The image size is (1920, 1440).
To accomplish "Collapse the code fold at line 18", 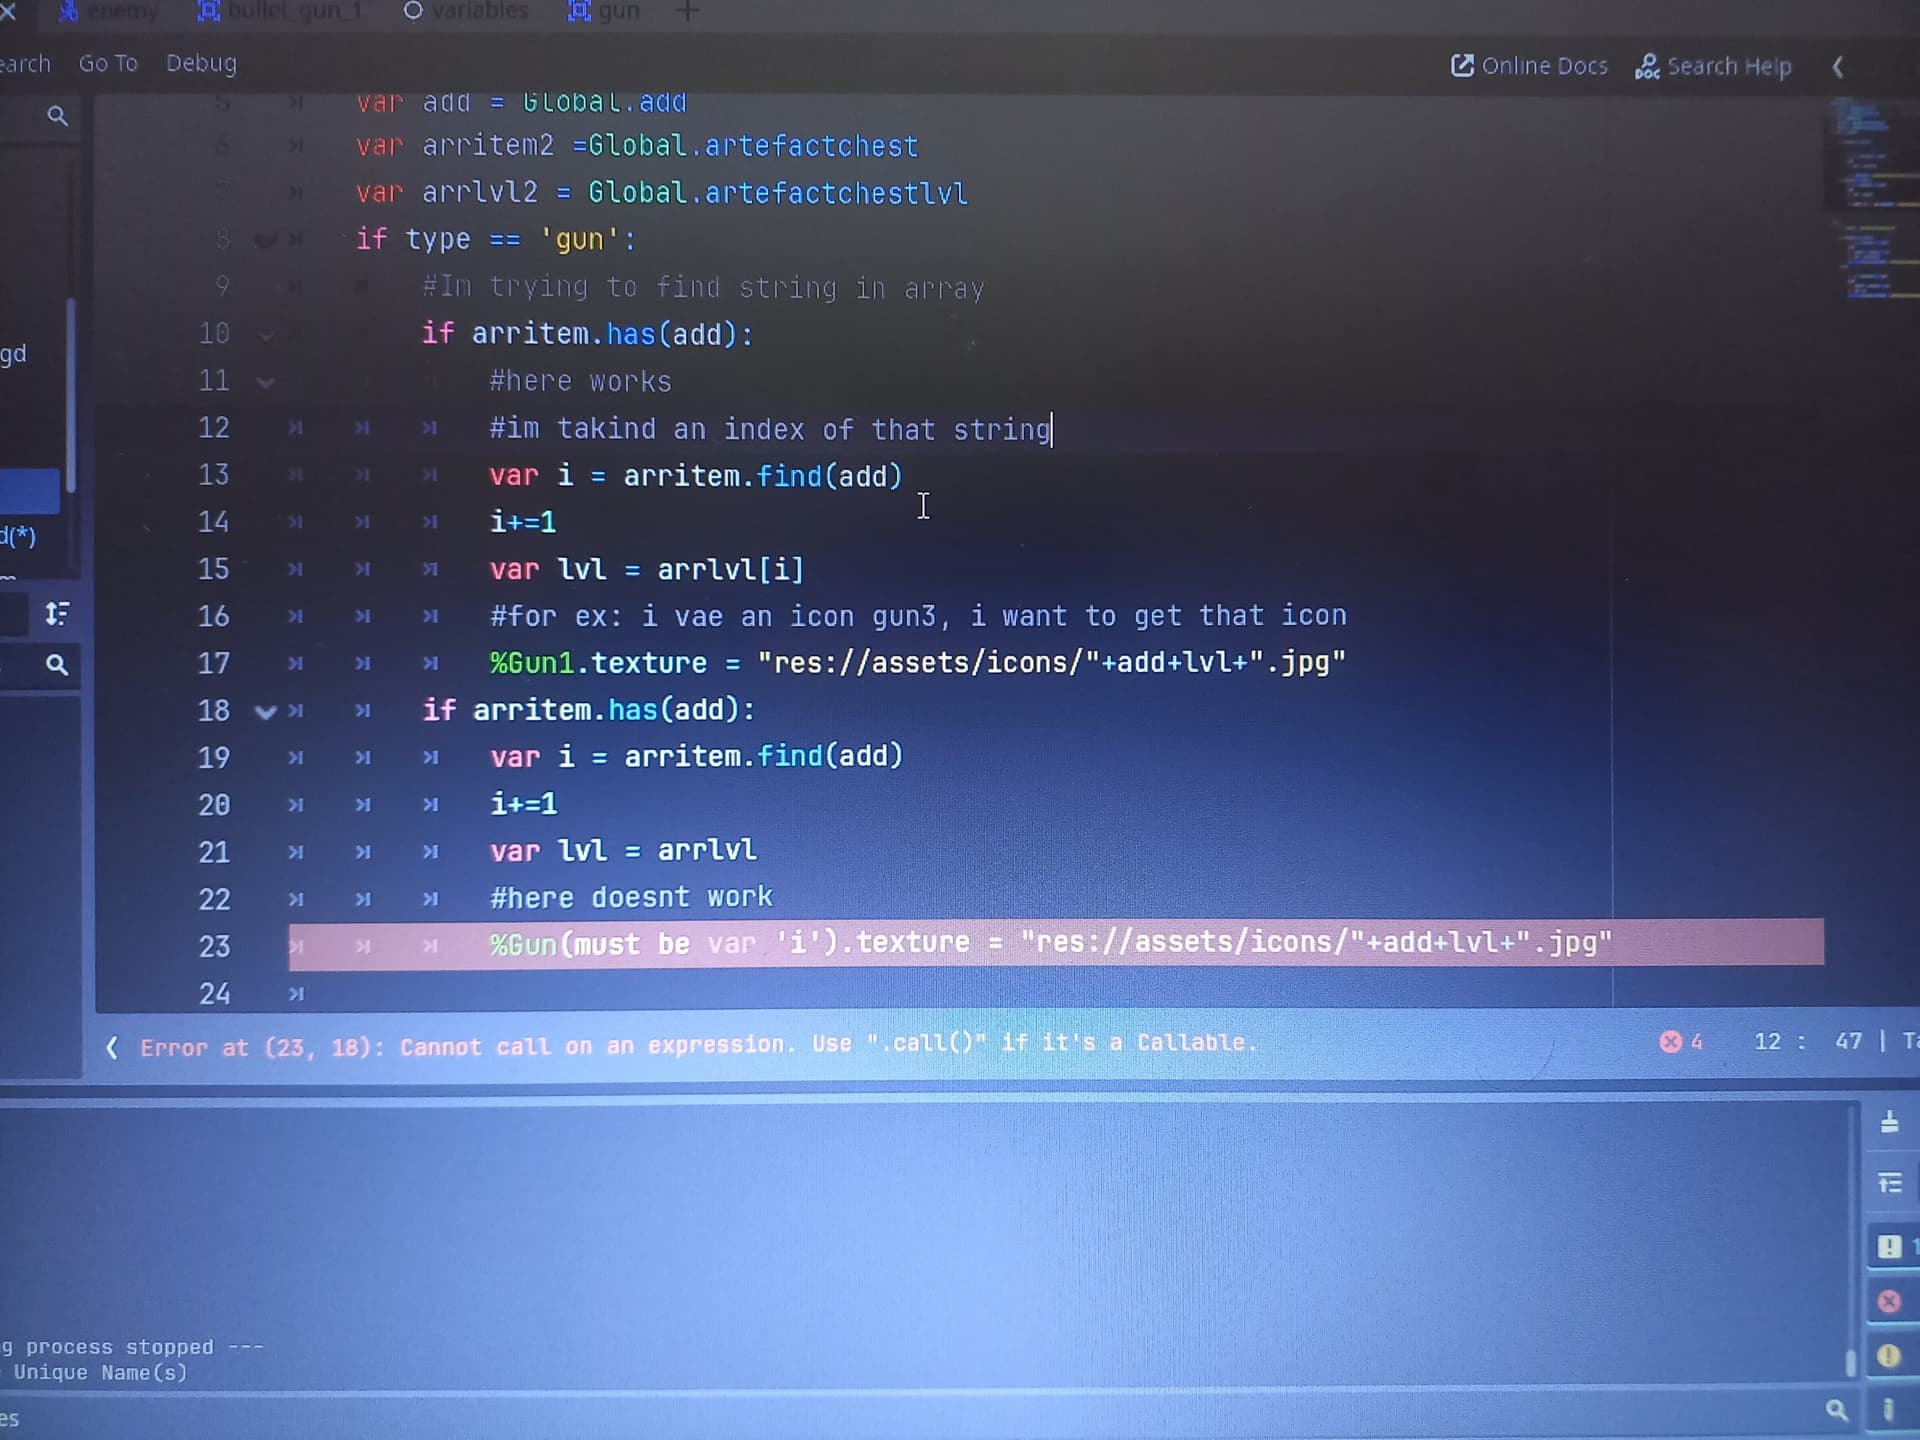I will [x=265, y=712].
